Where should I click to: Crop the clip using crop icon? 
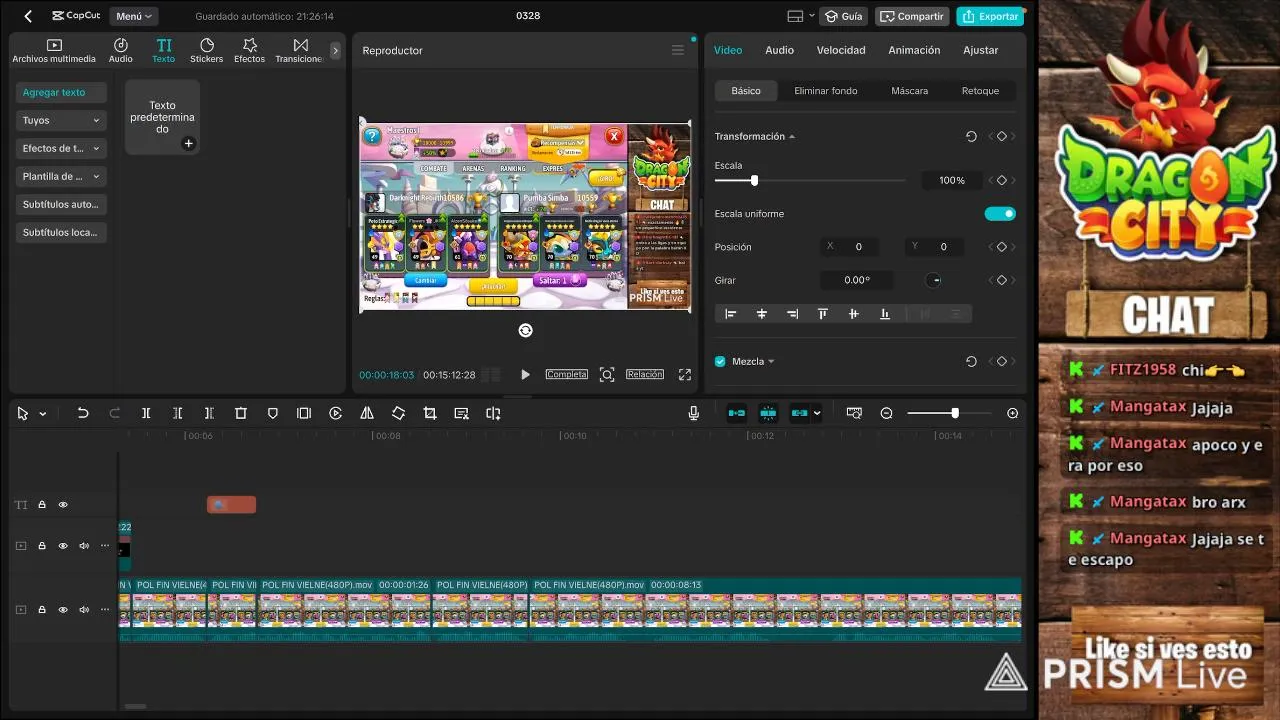(430, 413)
